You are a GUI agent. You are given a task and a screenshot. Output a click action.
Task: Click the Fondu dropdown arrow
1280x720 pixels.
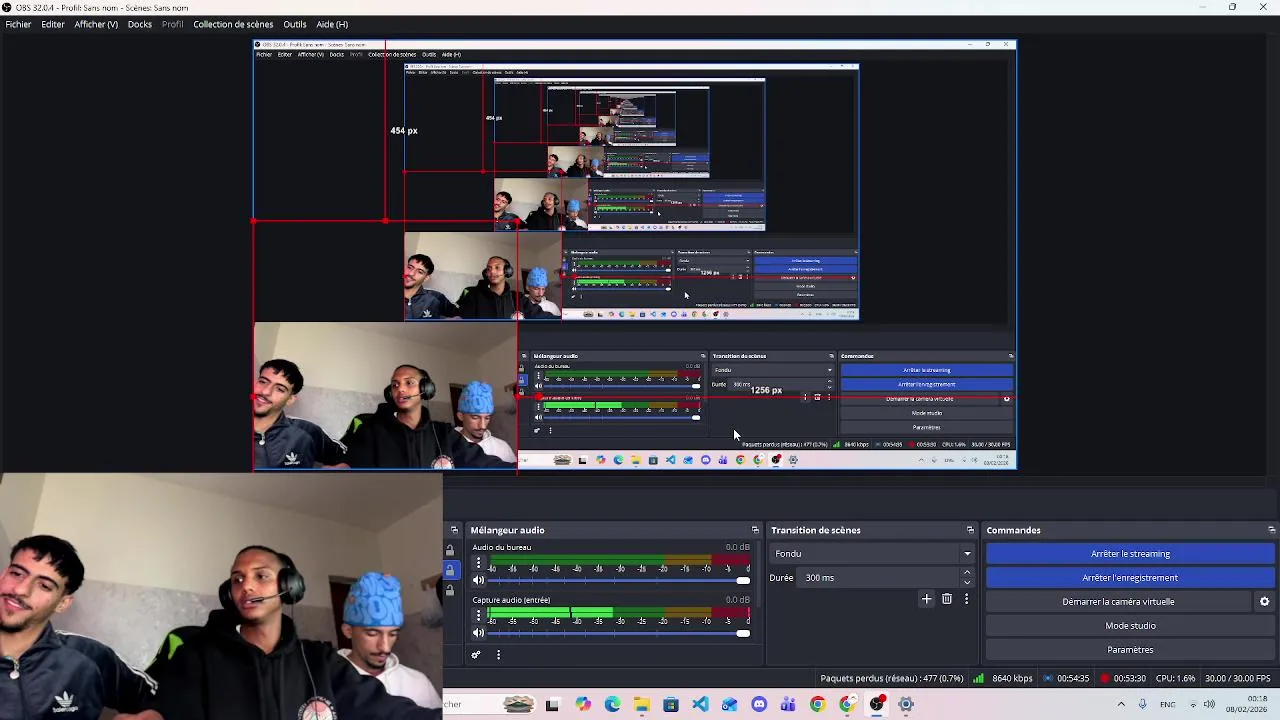coord(967,554)
